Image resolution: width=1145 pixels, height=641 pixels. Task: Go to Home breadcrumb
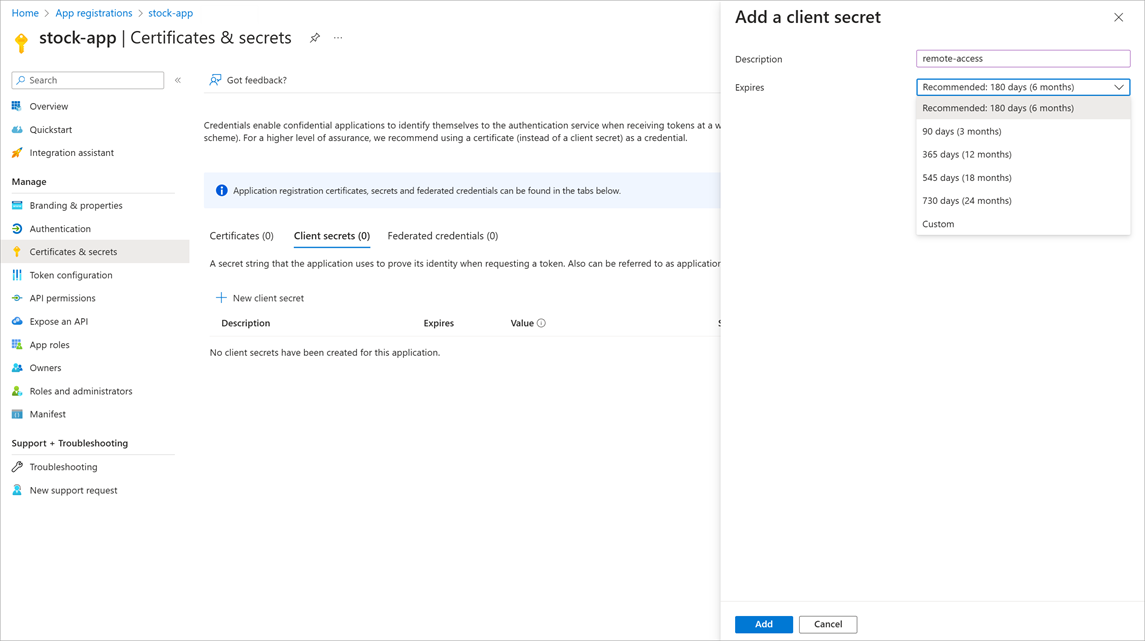point(25,13)
